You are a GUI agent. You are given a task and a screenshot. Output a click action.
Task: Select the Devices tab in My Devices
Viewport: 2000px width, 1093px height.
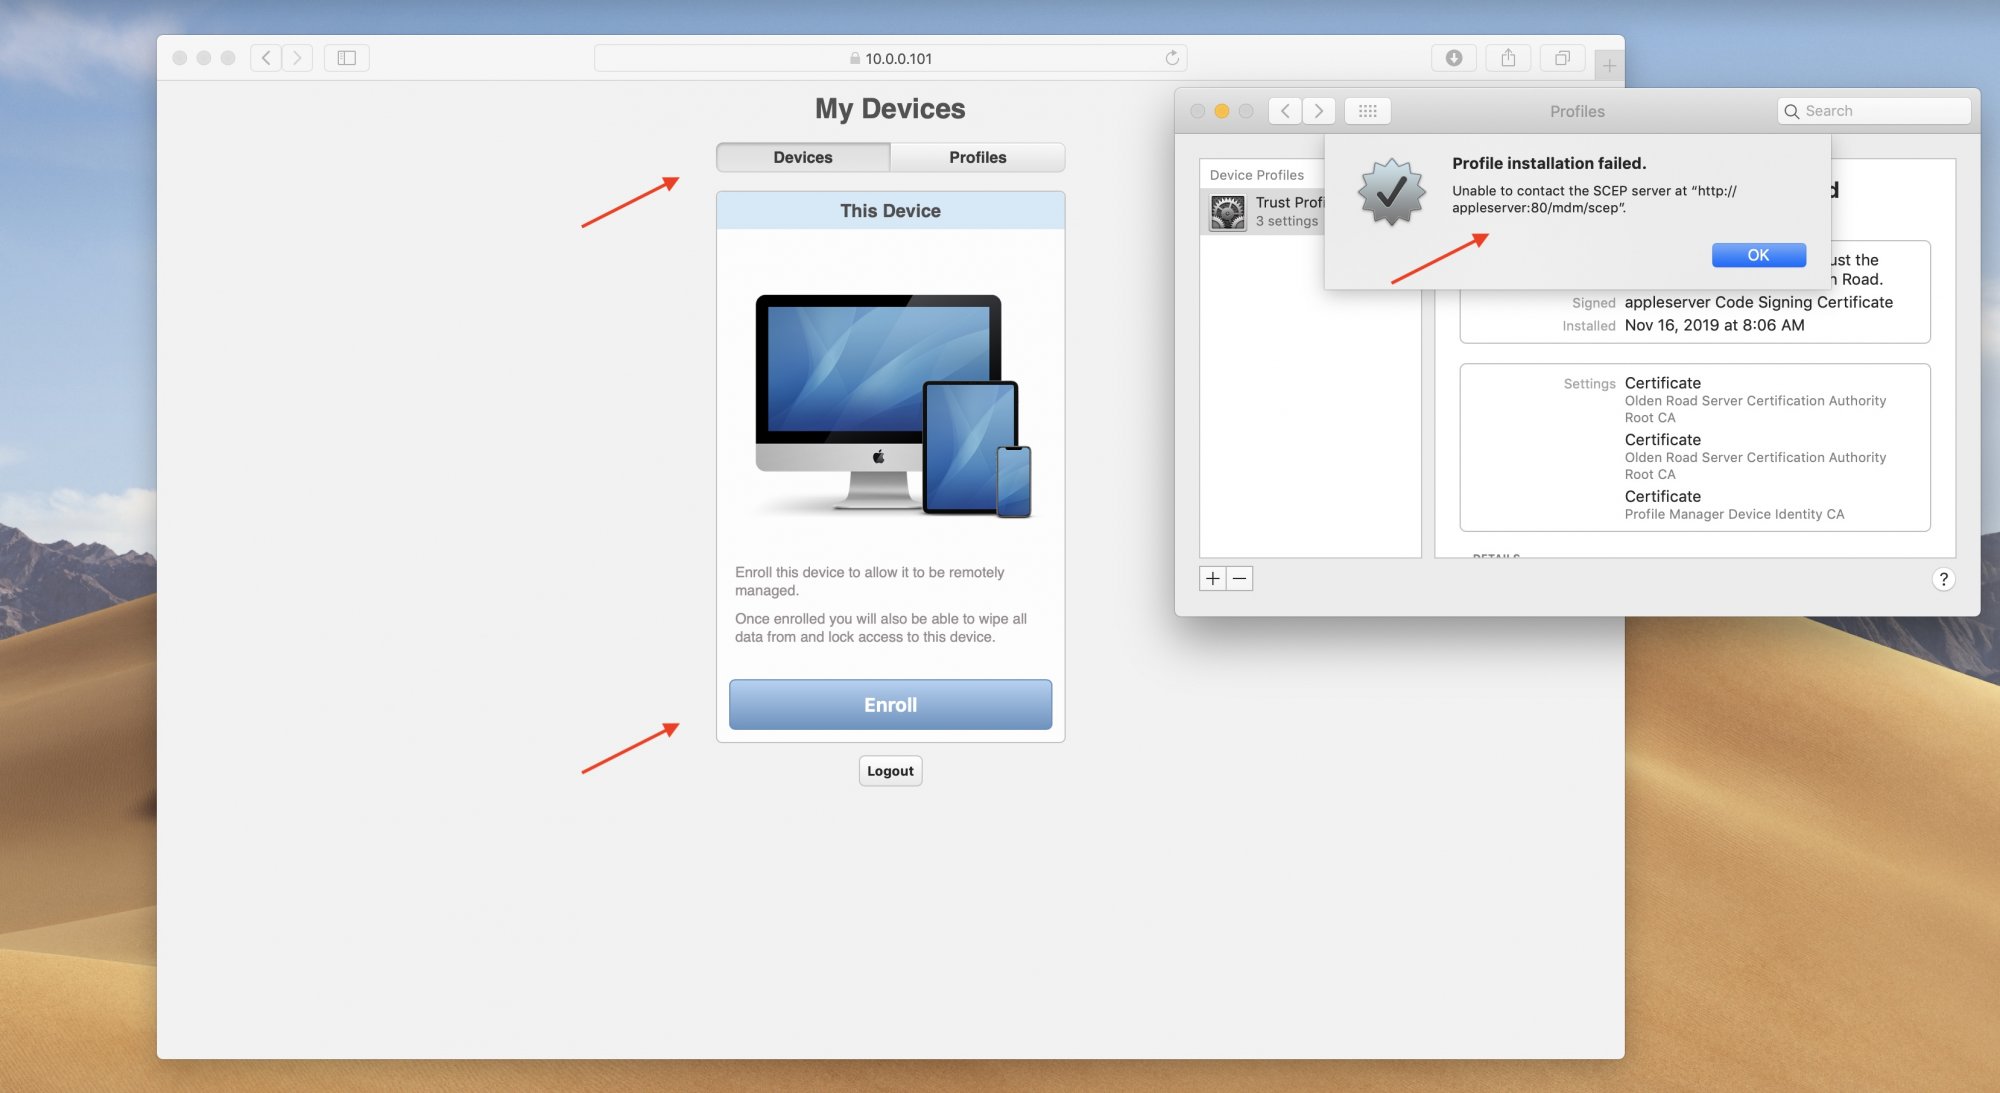coord(802,156)
